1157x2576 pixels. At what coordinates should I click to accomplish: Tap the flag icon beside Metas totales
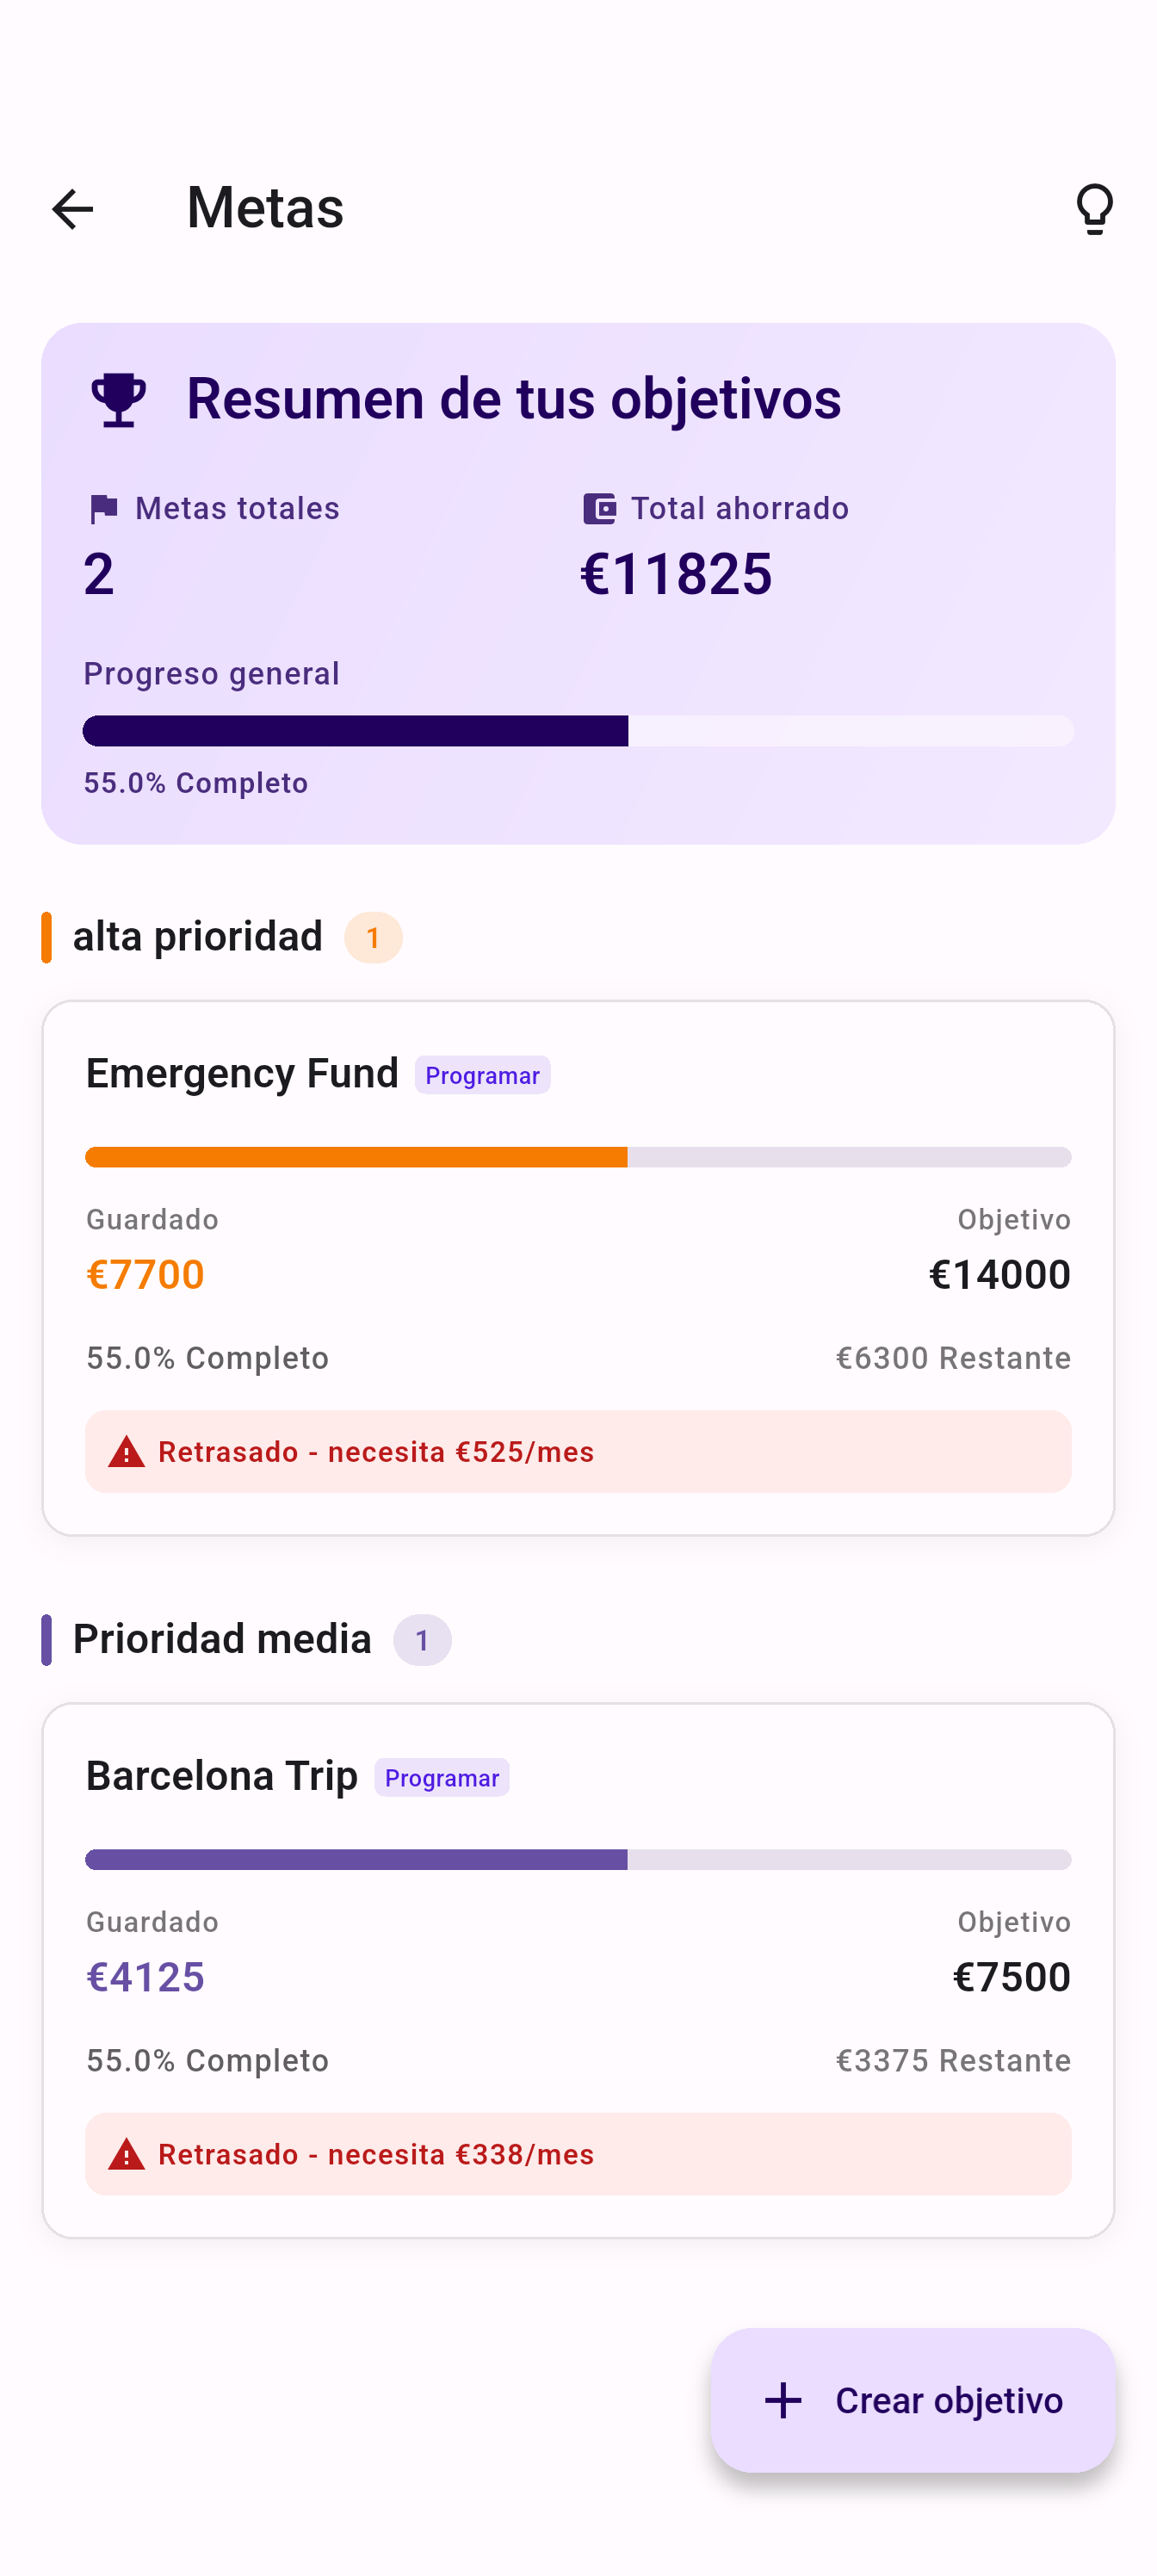pos(103,509)
